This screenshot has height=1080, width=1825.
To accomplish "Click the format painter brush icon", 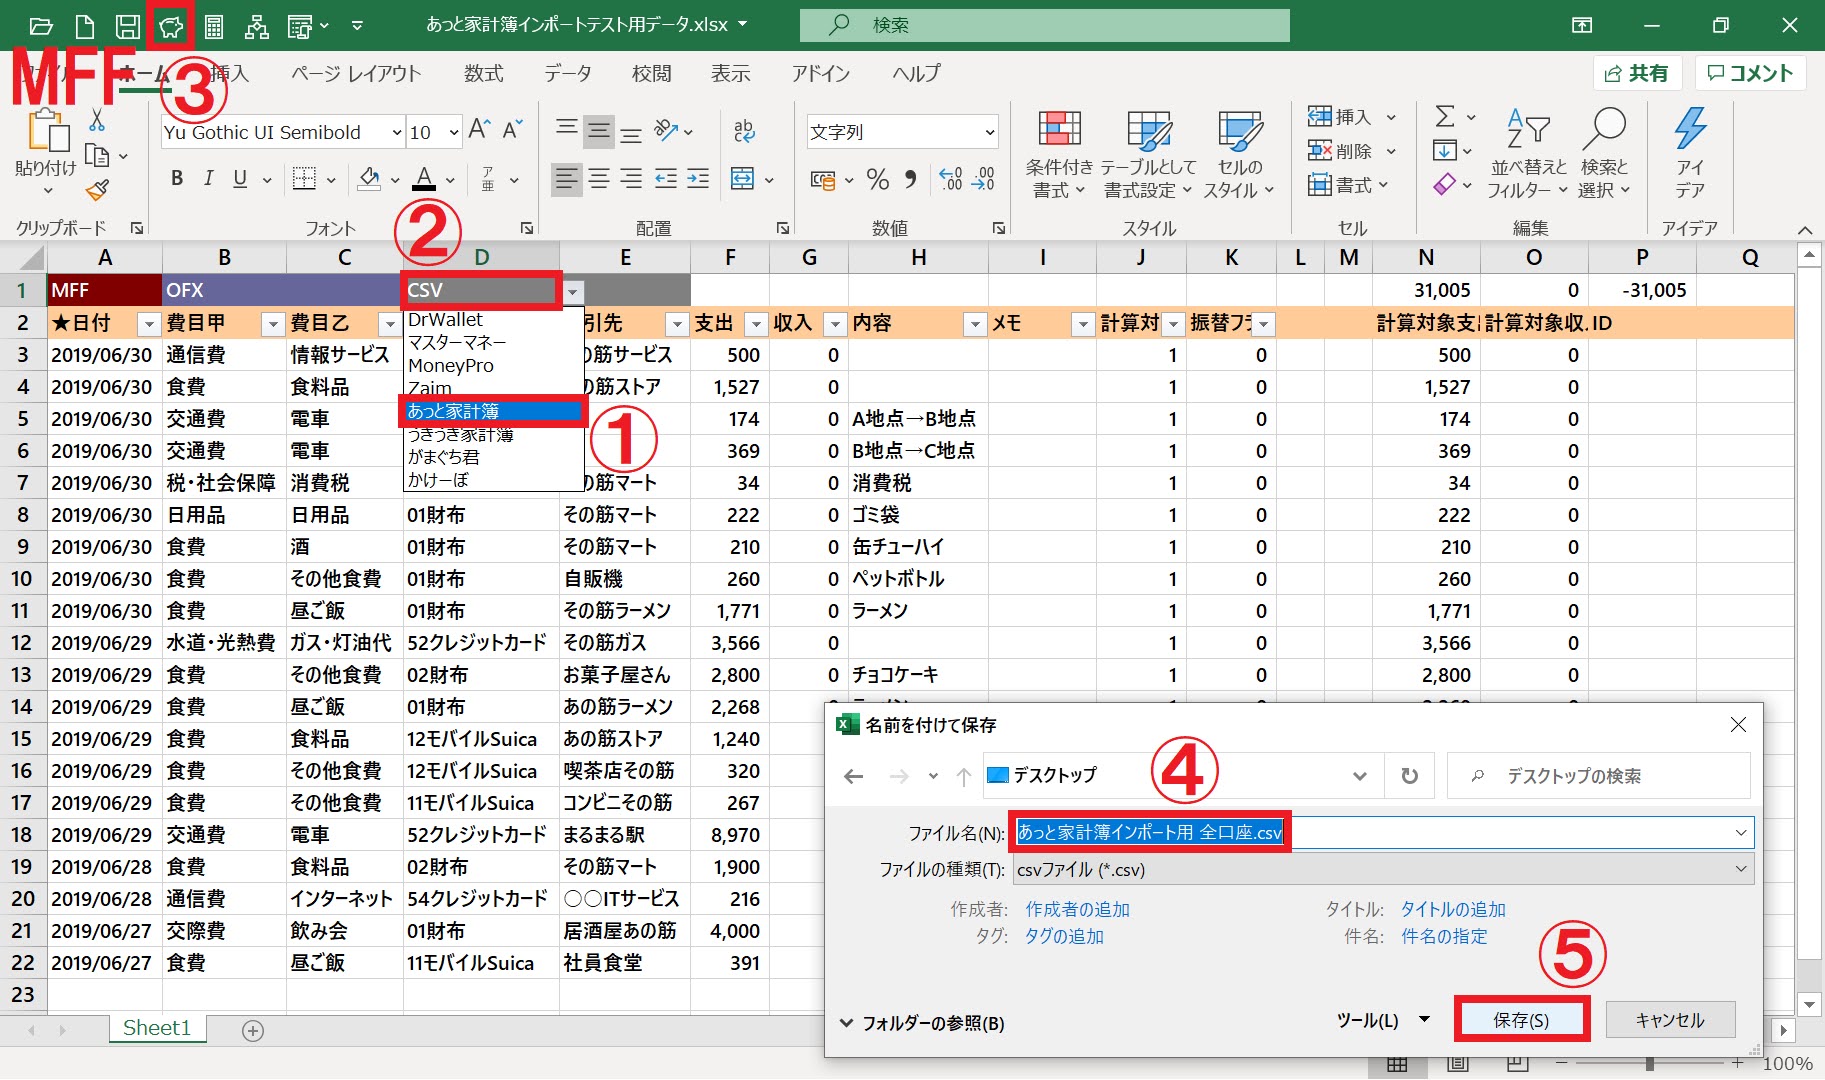I will [97, 190].
